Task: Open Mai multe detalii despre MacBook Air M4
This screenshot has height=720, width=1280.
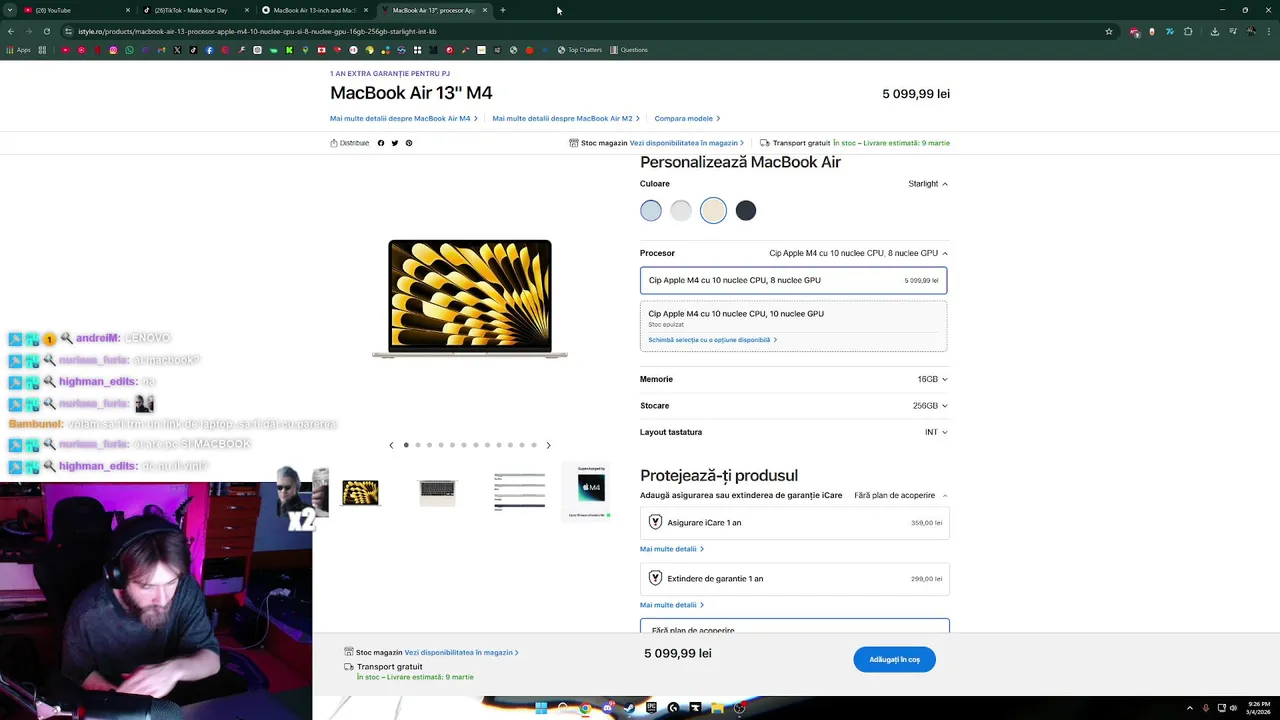Action: click(x=404, y=118)
